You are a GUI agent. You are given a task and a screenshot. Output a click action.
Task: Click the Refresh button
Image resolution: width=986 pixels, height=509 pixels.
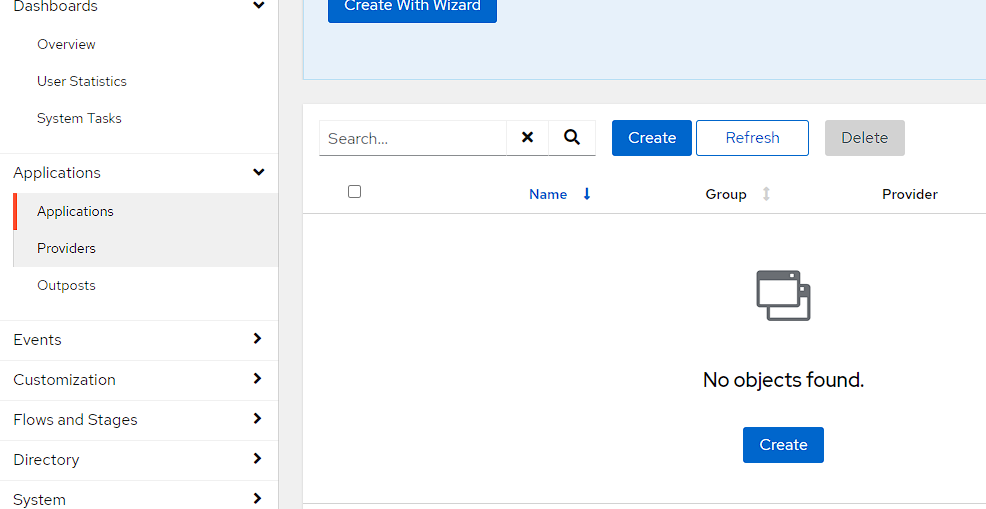[x=752, y=138]
